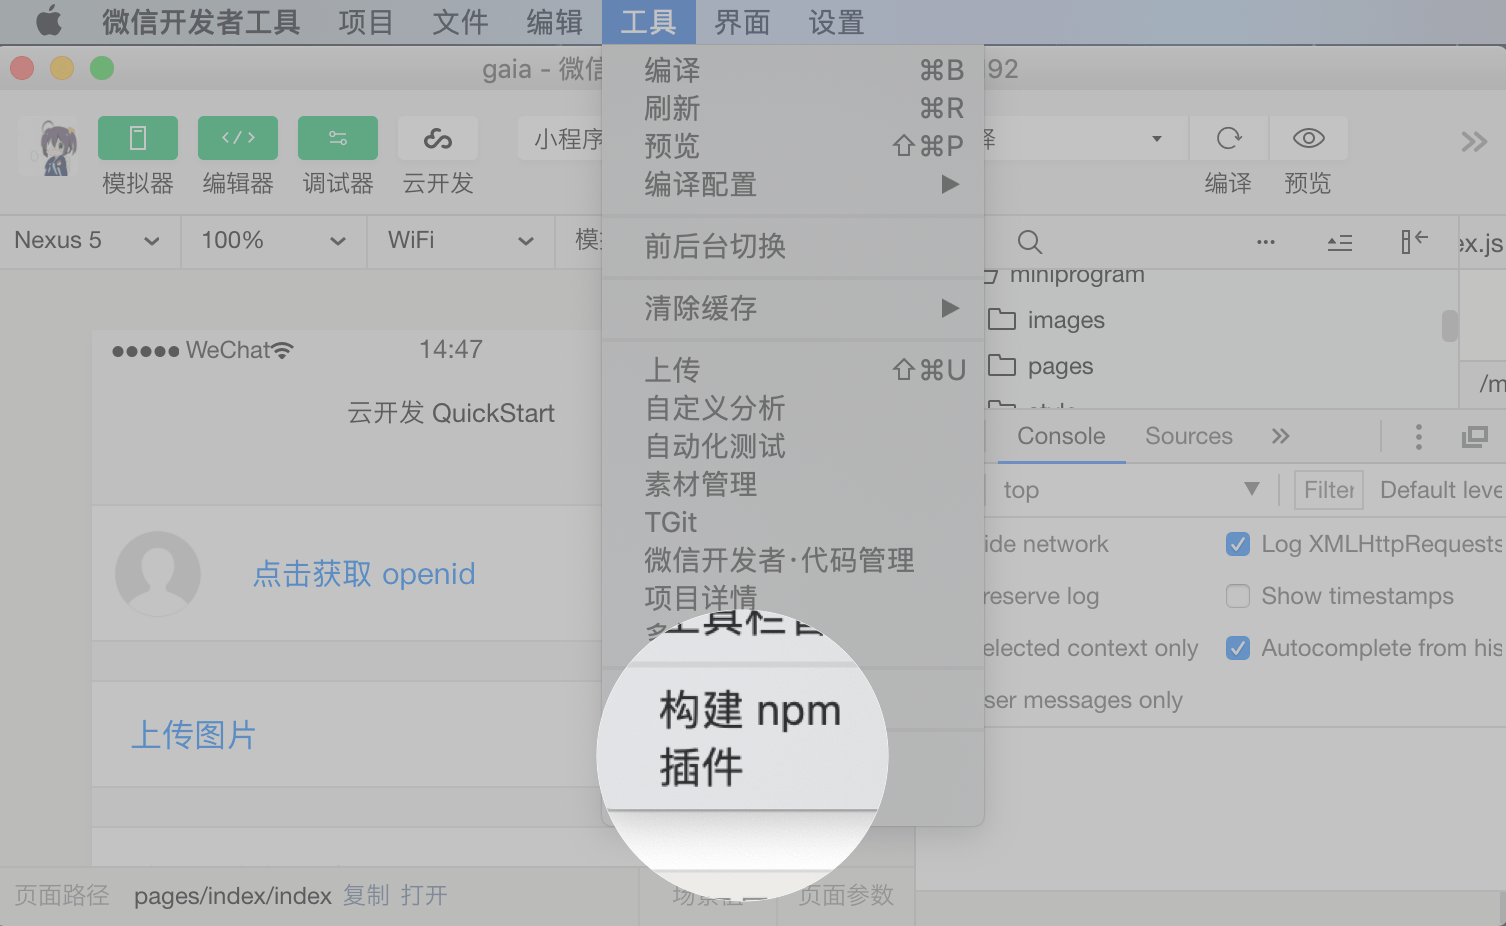This screenshot has width=1506, height=926.
Task: Disable Autocomplete from history
Action: coord(1237,648)
